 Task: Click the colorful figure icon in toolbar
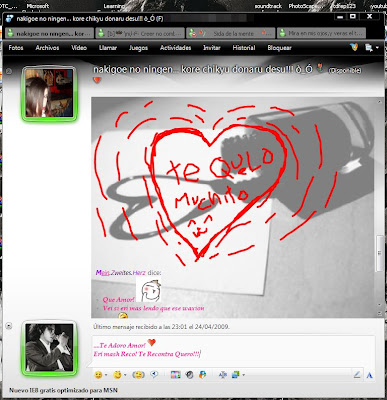click(202, 375)
